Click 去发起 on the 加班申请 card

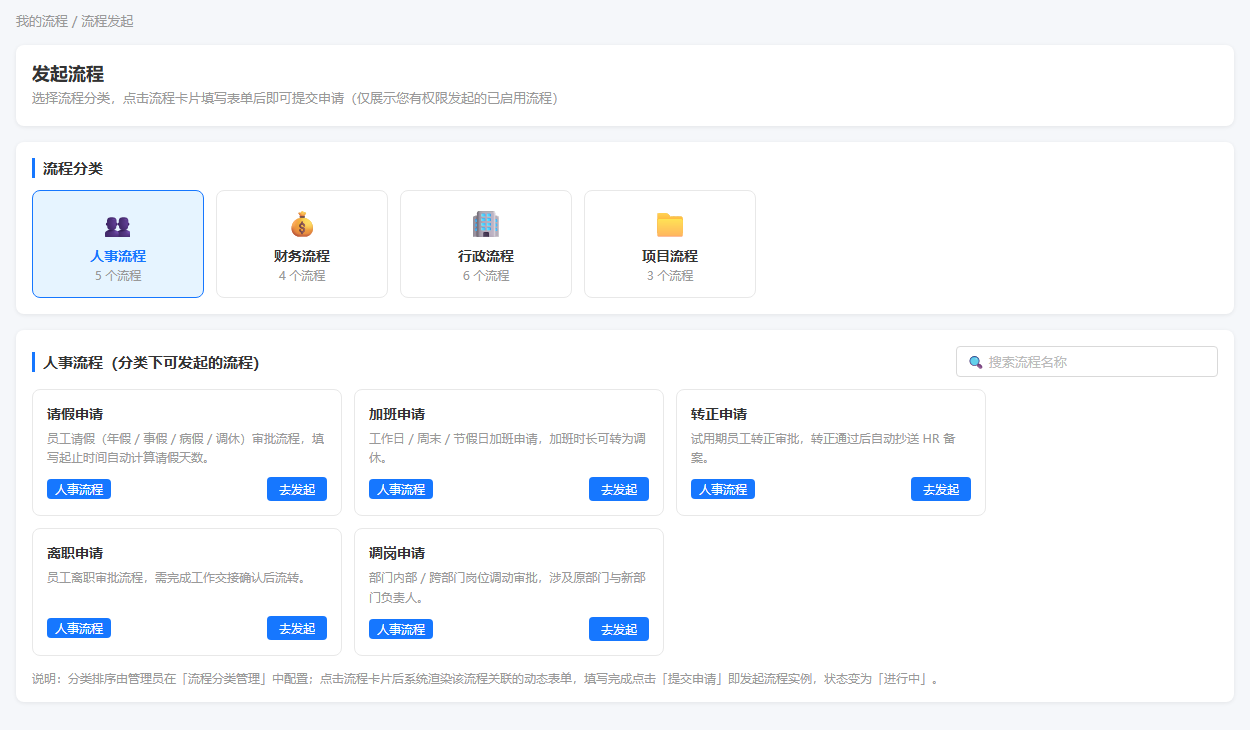coord(619,489)
